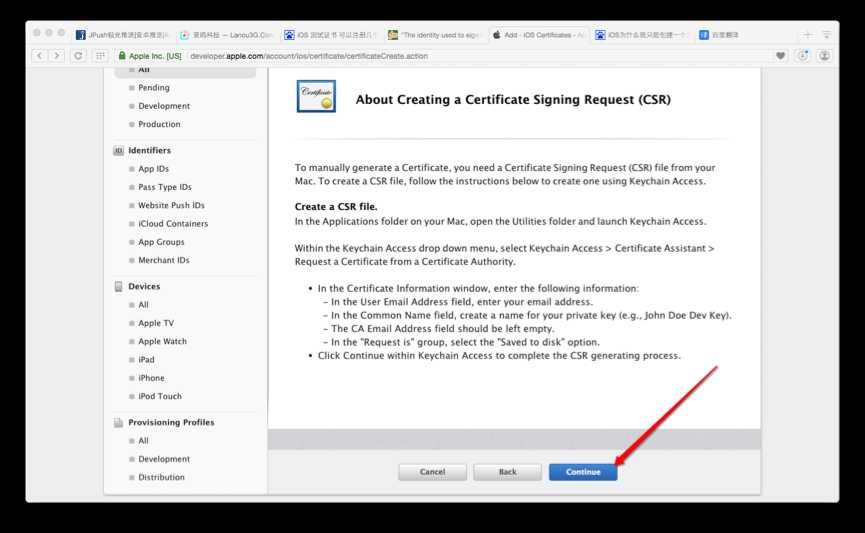Click the Provisioning Profiles section header
Screen dimensions: 865x533
click(x=171, y=422)
